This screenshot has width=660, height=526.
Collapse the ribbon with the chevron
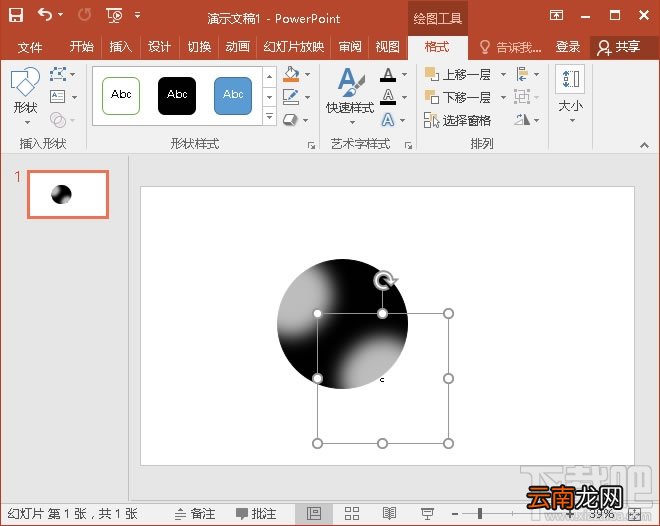point(644,145)
